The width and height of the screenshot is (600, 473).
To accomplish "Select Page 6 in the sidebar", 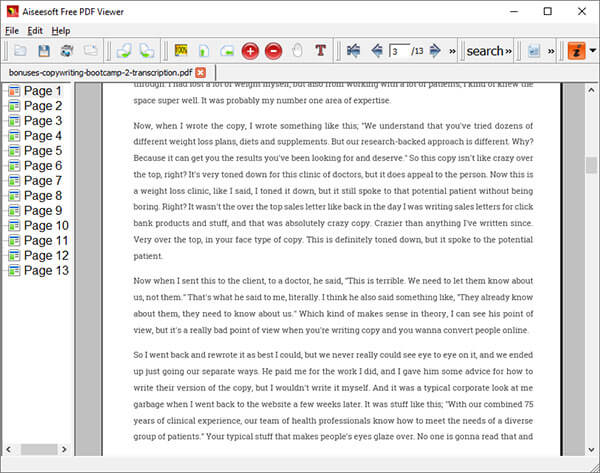I will coord(43,165).
